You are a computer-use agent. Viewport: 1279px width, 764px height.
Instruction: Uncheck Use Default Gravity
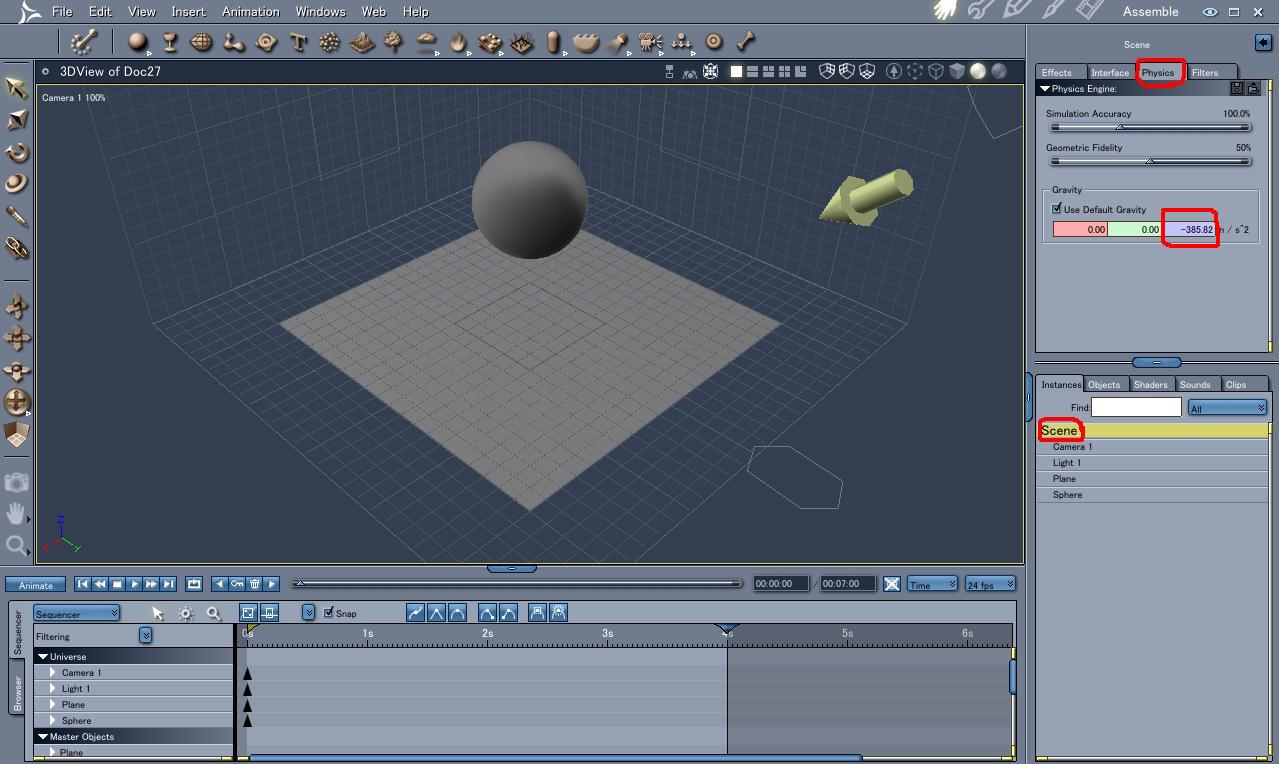tap(1057, 209)
